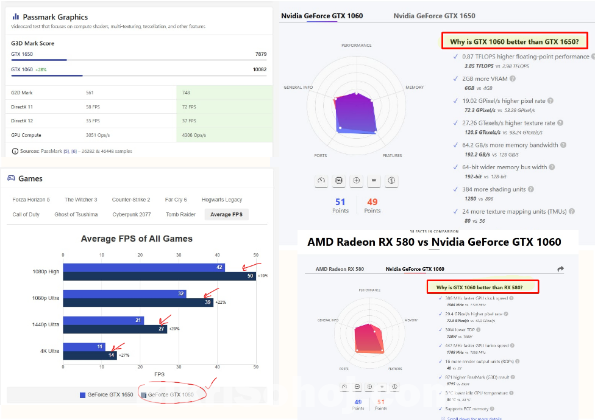Image resolution: width=595 pixels, height=420 pixels.
Task: Click the Games controller icon
Action: tap(11, 178)
